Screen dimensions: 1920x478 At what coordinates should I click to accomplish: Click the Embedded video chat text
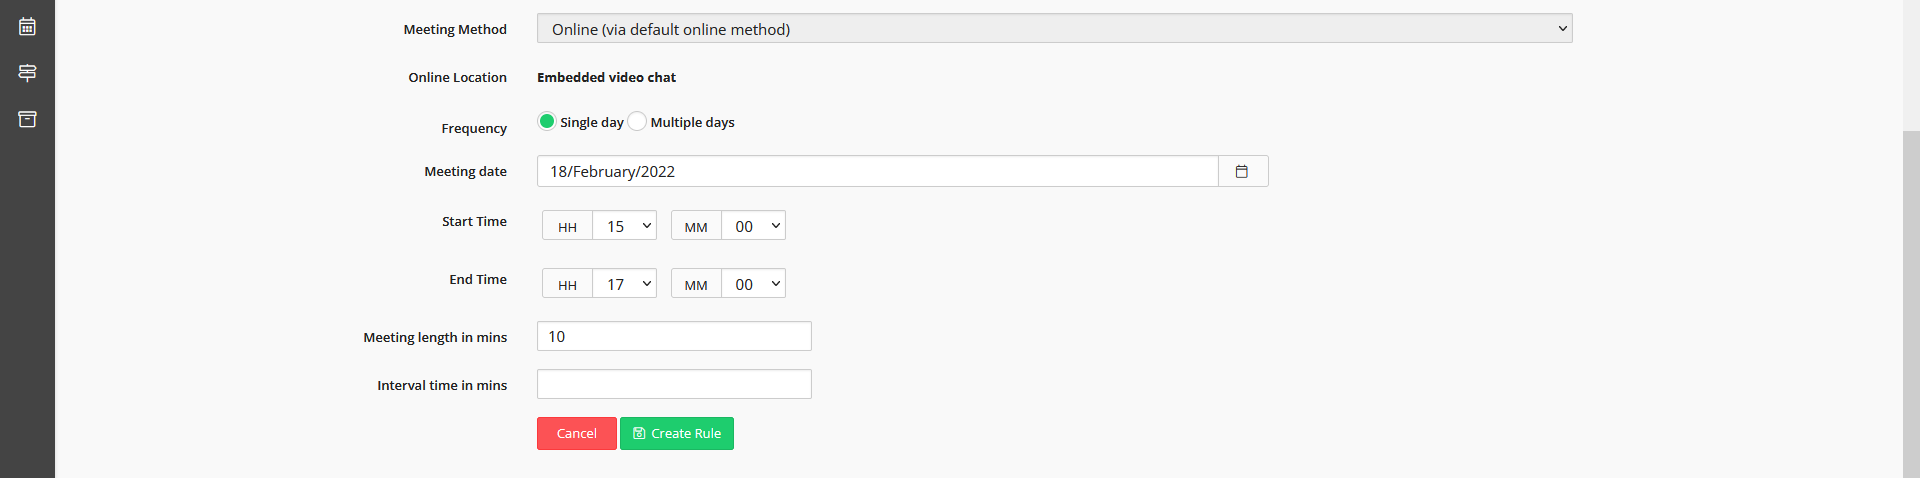click(606, 77)
